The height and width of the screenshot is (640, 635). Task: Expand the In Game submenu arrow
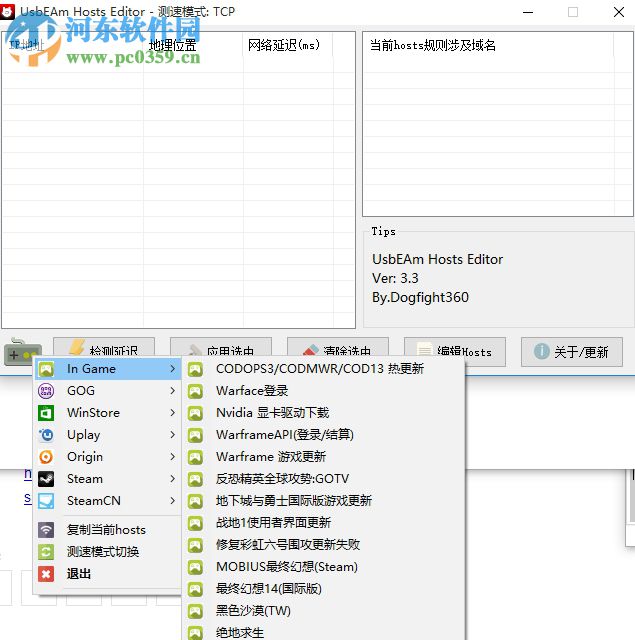pyautogui.click(x=173, y=369)
